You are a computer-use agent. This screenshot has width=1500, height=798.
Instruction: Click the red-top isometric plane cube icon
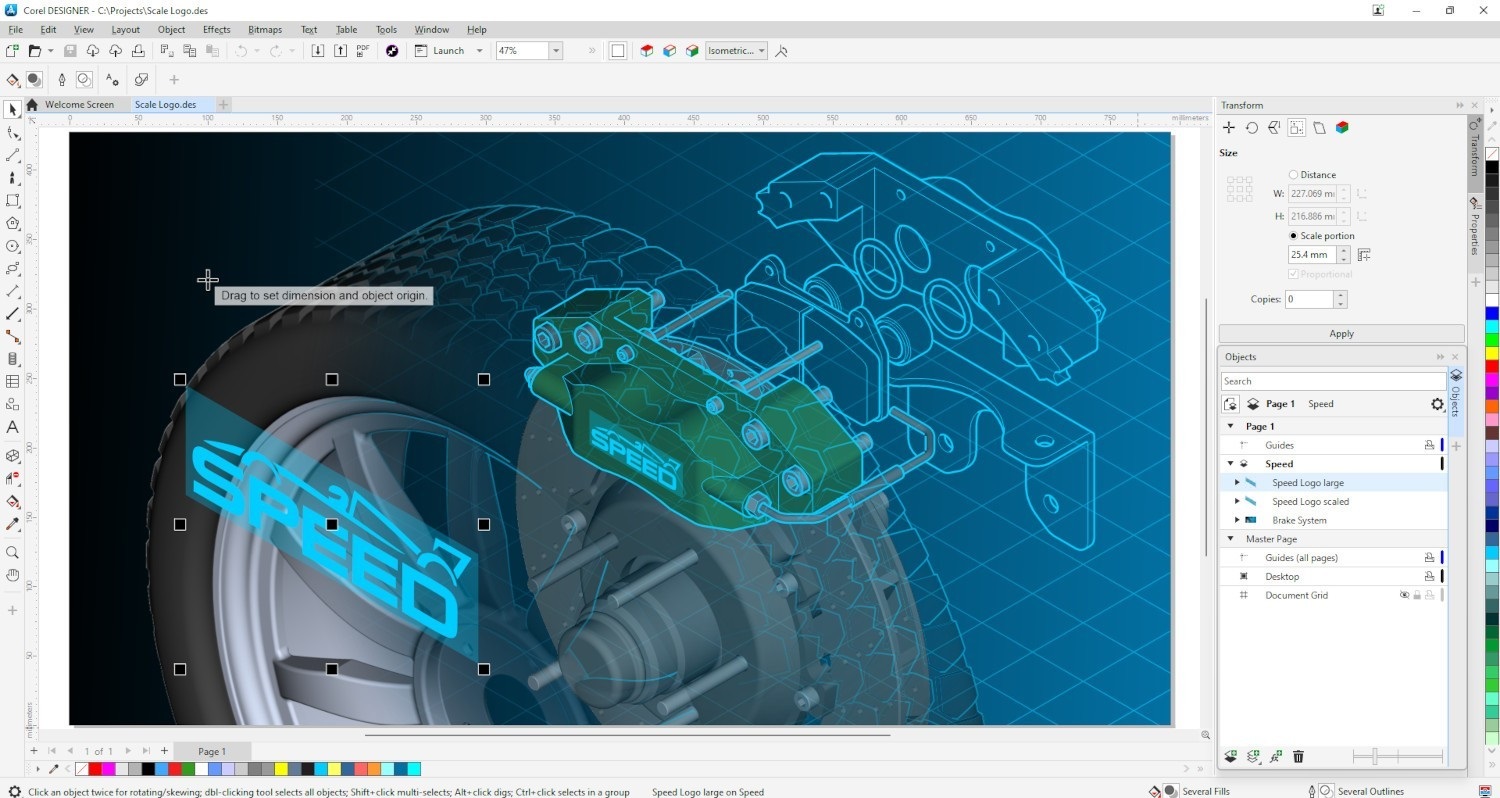pos(647,51)
